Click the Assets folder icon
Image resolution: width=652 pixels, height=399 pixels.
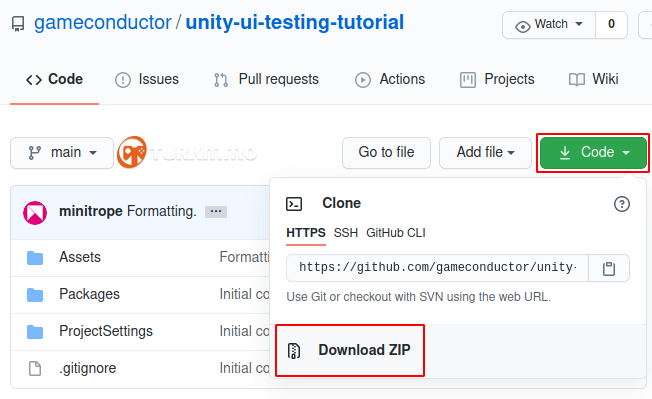coord(35,258)
